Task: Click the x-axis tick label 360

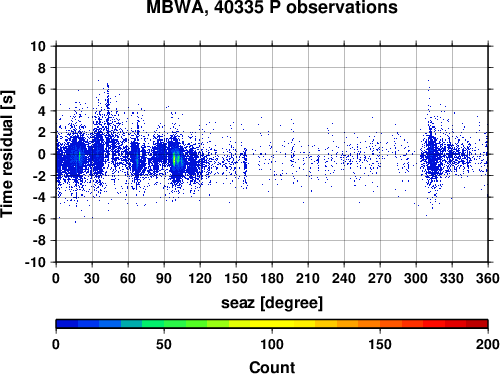Action: click(488, 278)
